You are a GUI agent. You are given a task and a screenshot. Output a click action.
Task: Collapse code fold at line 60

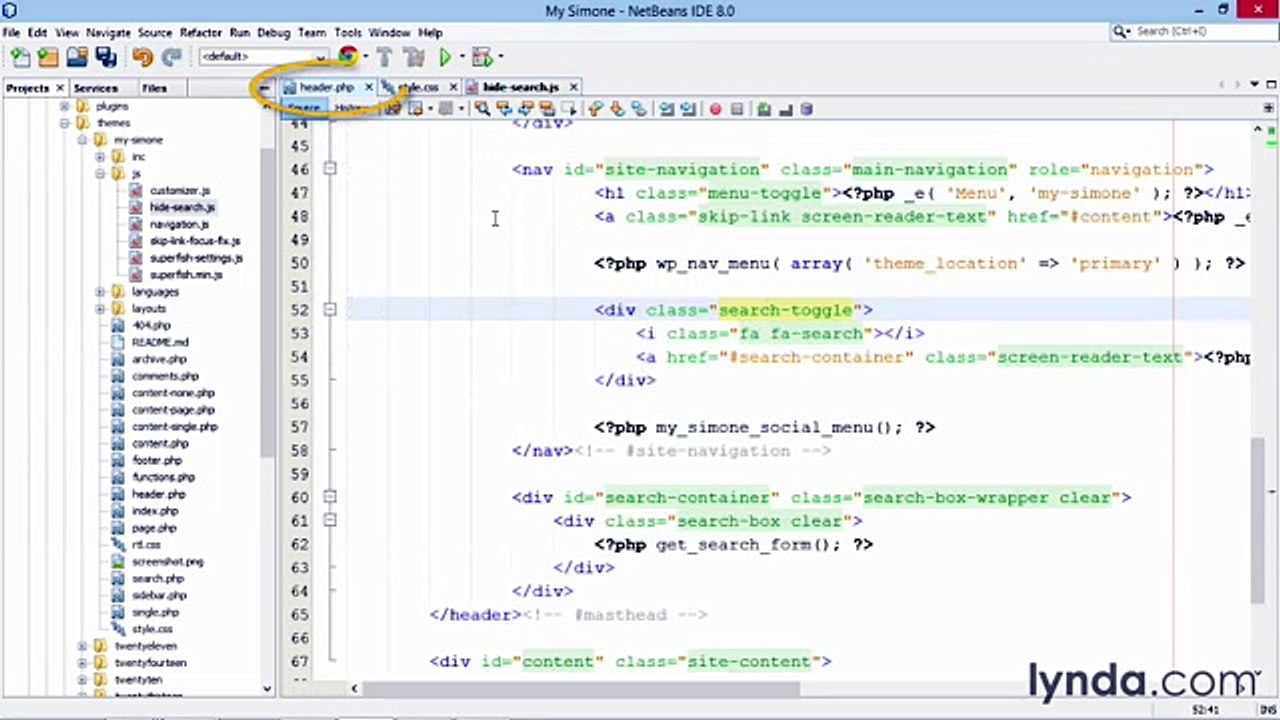pos(329,497)
